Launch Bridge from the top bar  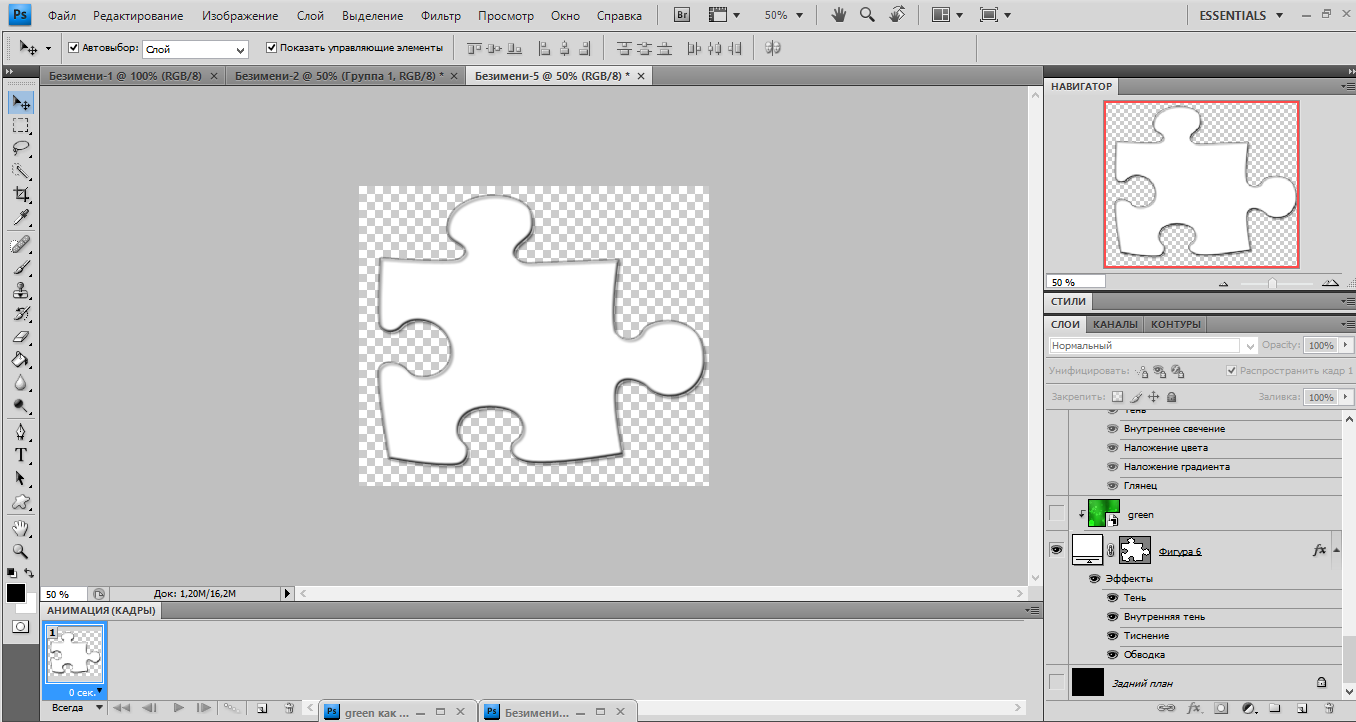click(x=682, y=16)
